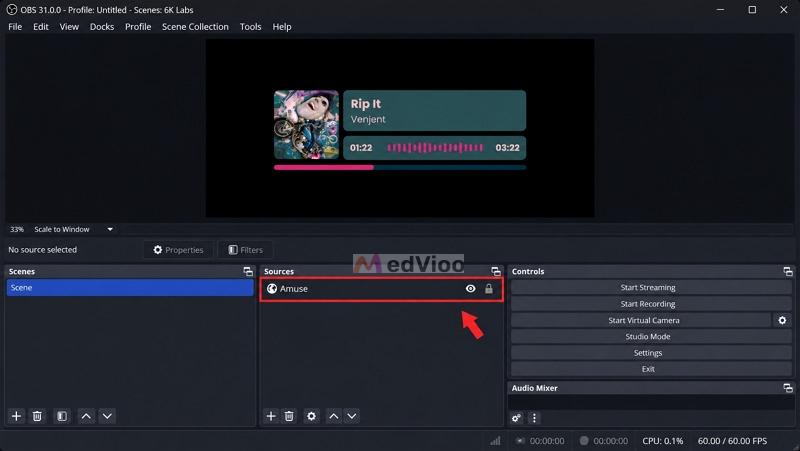Open Audio Mixer three-dot menu

534,418
